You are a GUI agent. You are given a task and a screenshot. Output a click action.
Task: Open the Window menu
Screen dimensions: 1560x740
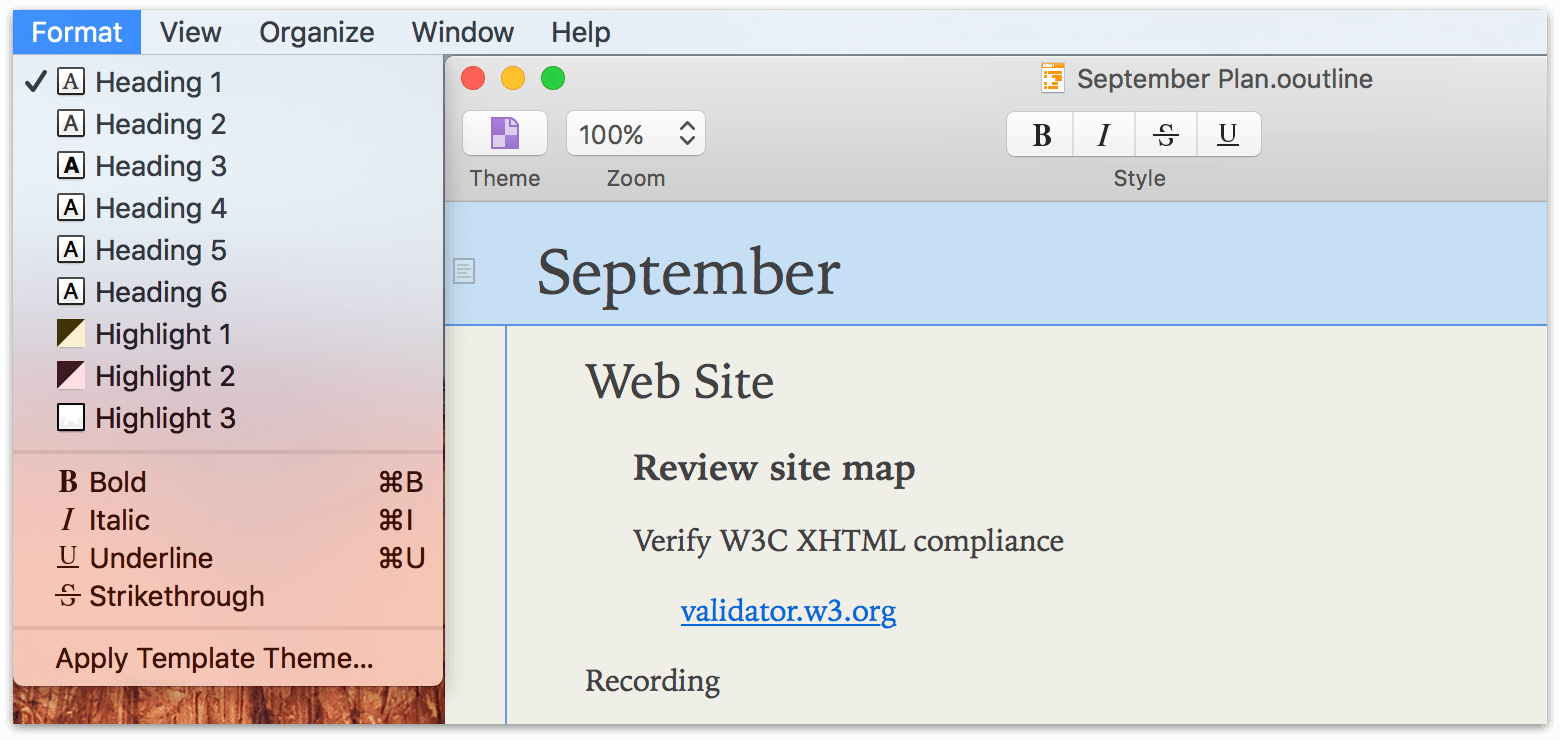coord(463,32)
